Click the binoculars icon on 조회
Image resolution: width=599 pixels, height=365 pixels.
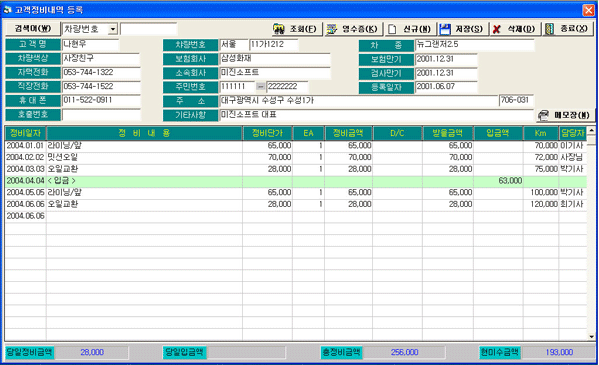click(x=279, y=29)
